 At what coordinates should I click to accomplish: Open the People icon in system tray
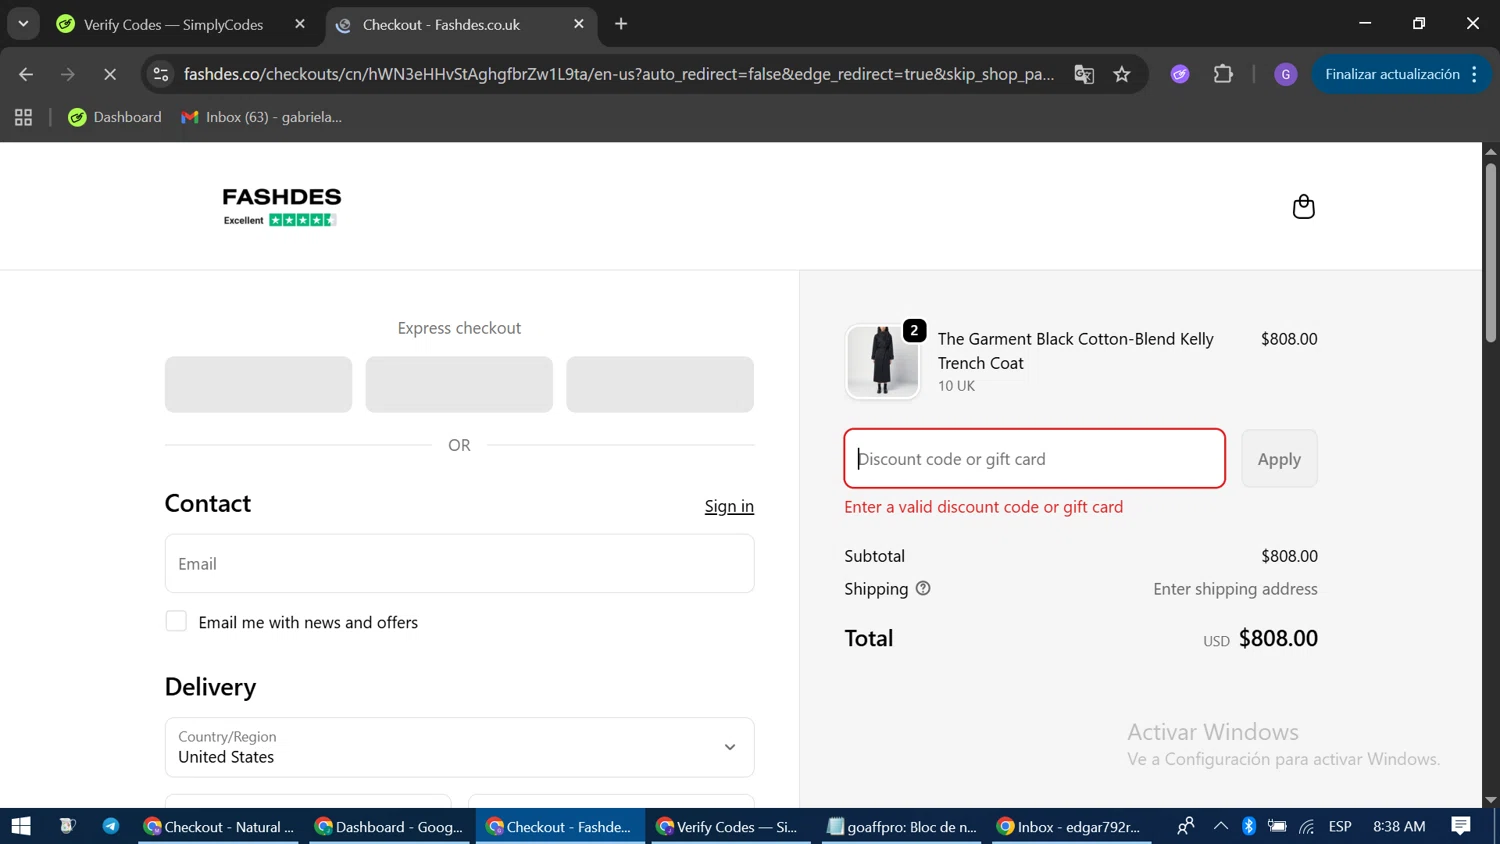click(x=1186, y=826)
